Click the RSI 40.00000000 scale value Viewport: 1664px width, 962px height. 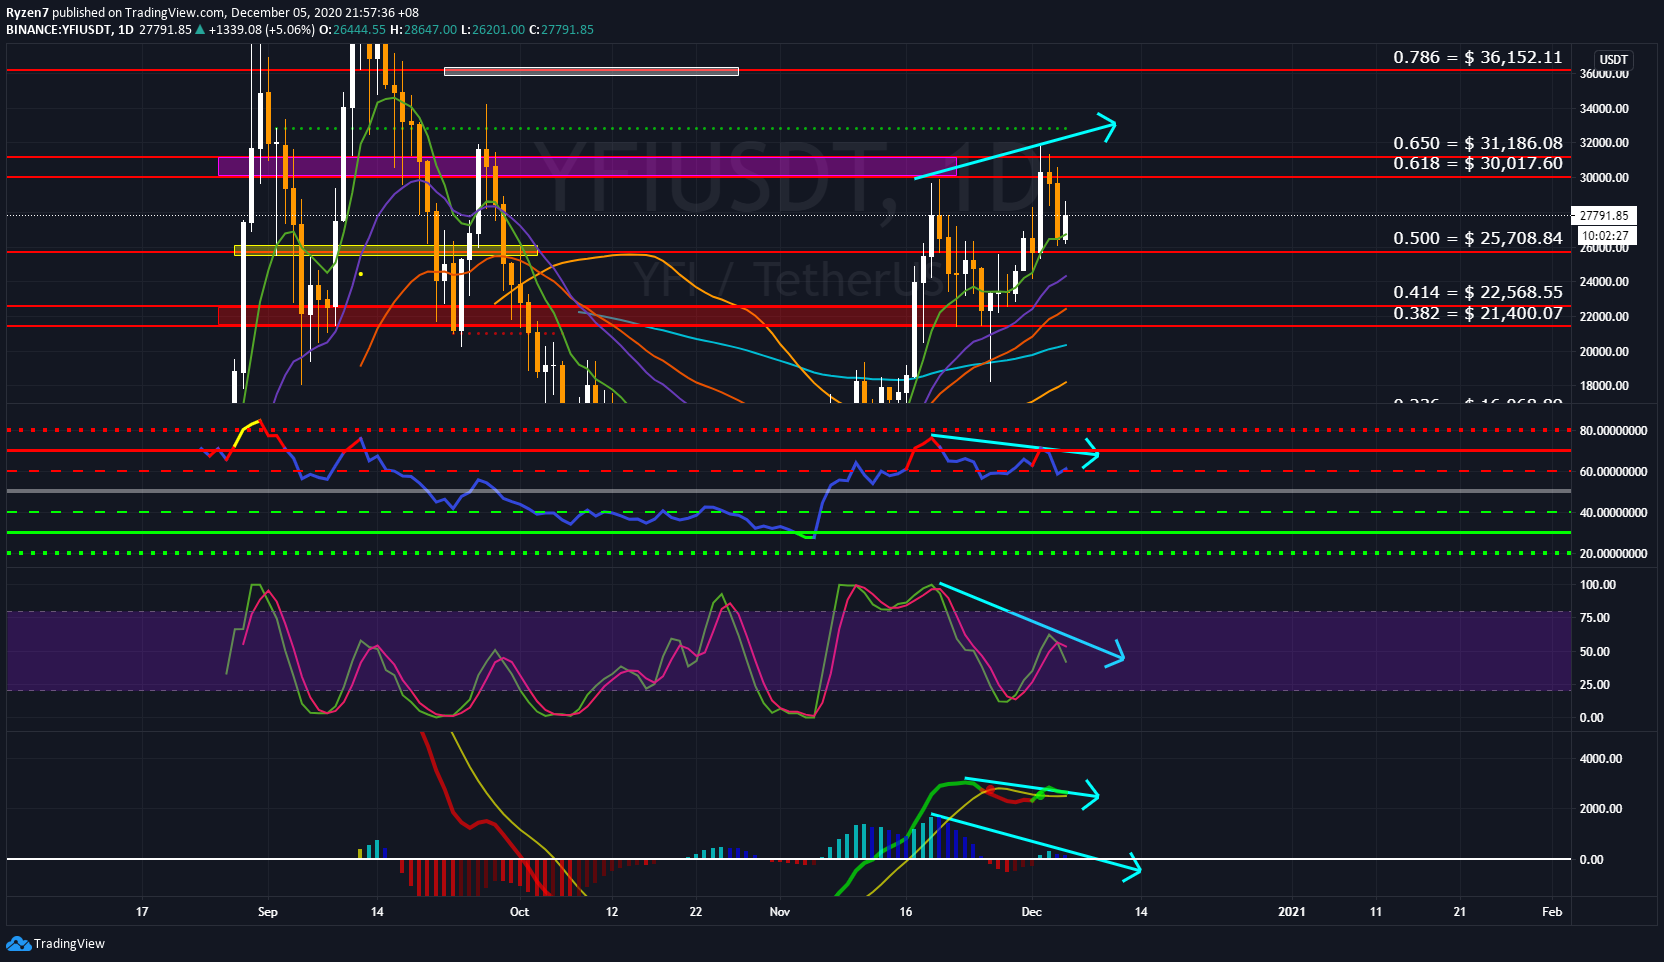pos(1613,512)
